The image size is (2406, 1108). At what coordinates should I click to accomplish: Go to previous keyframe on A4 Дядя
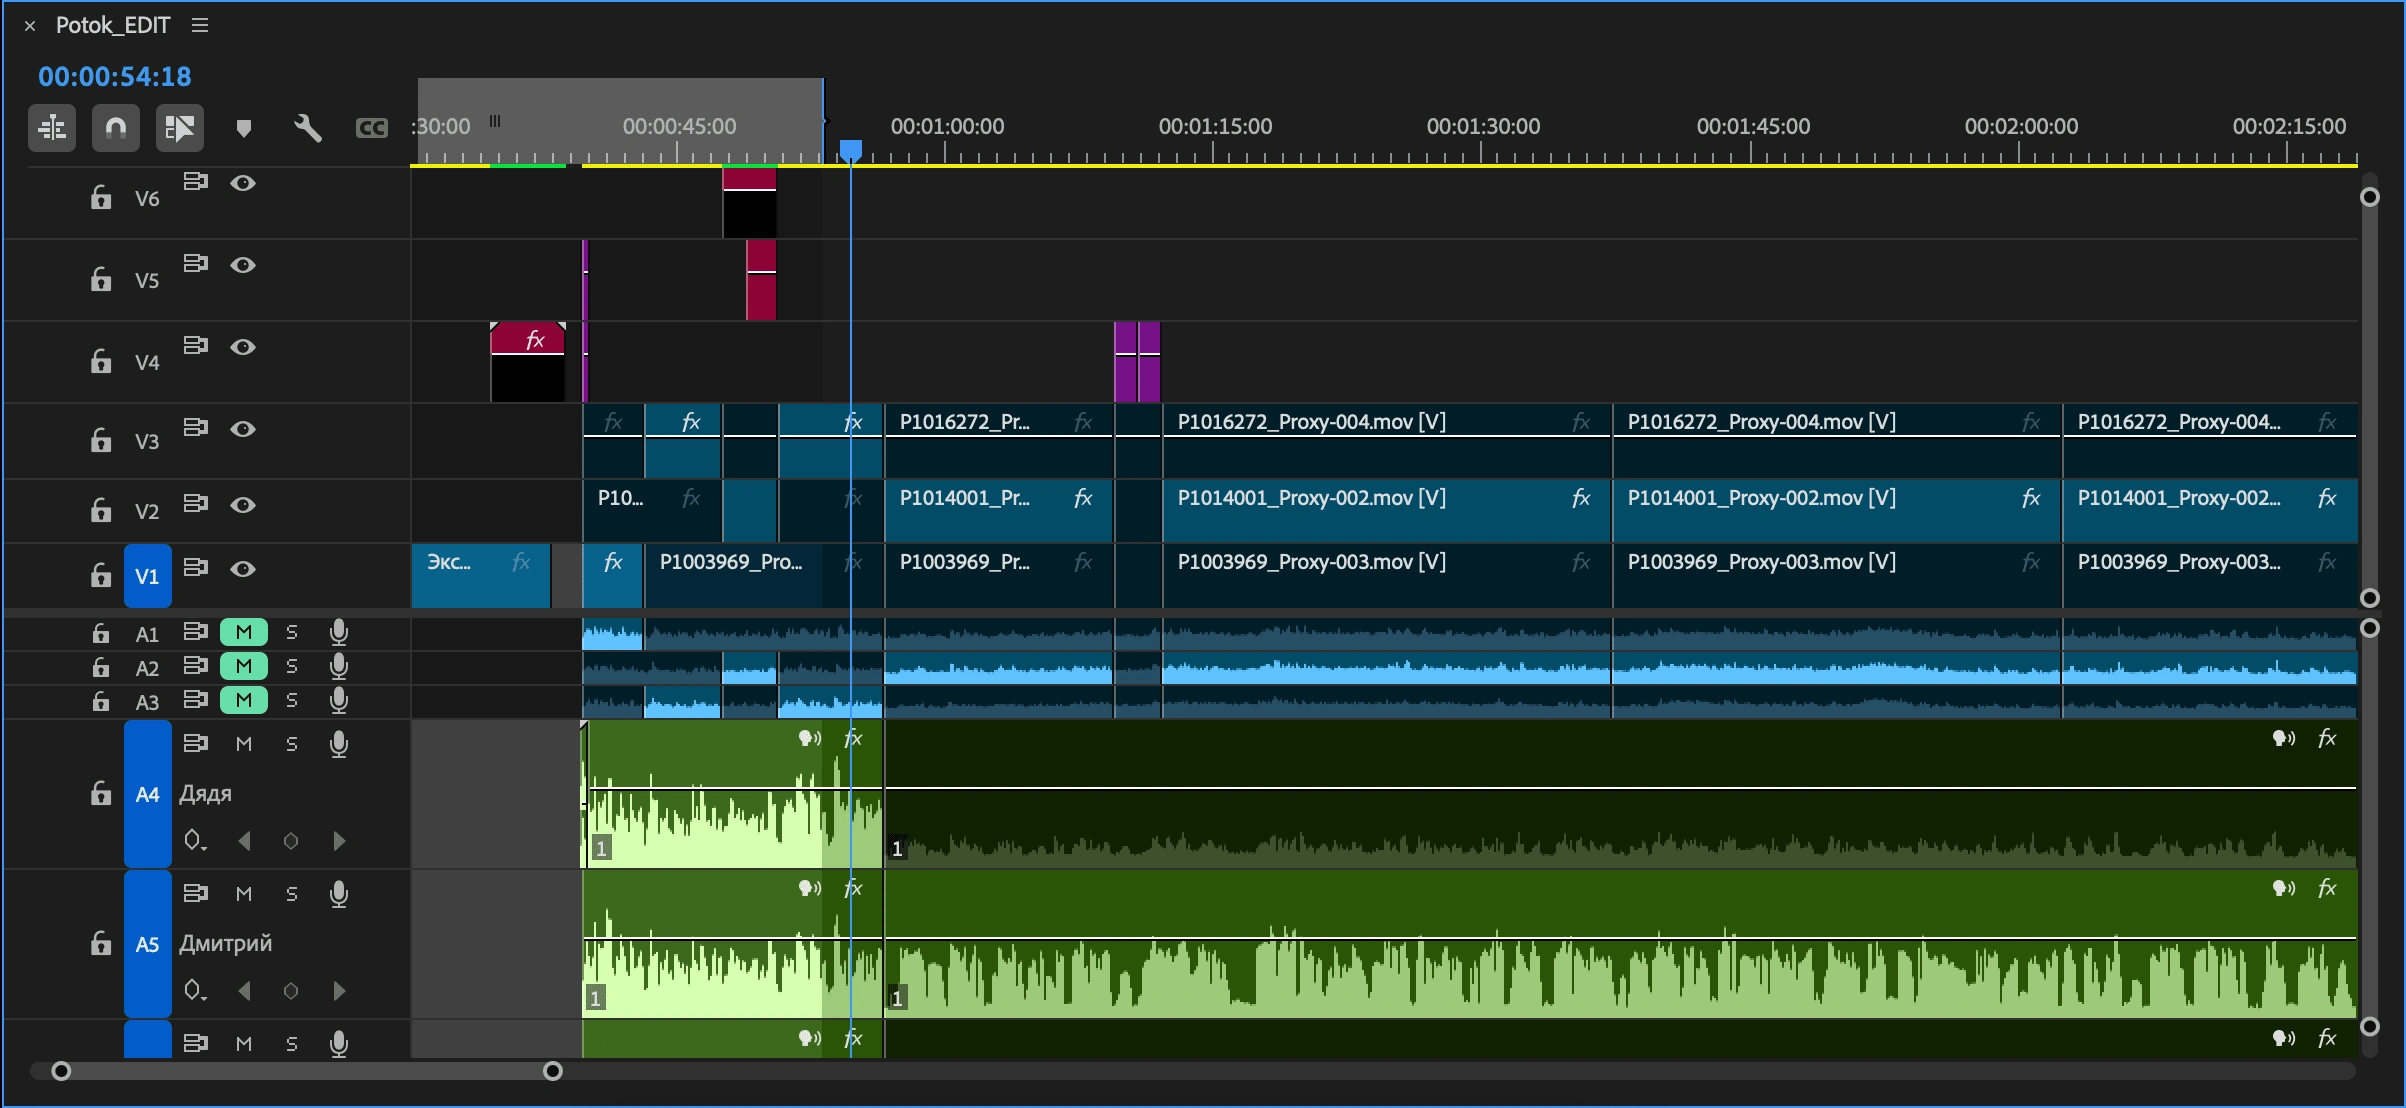(244, 841)
